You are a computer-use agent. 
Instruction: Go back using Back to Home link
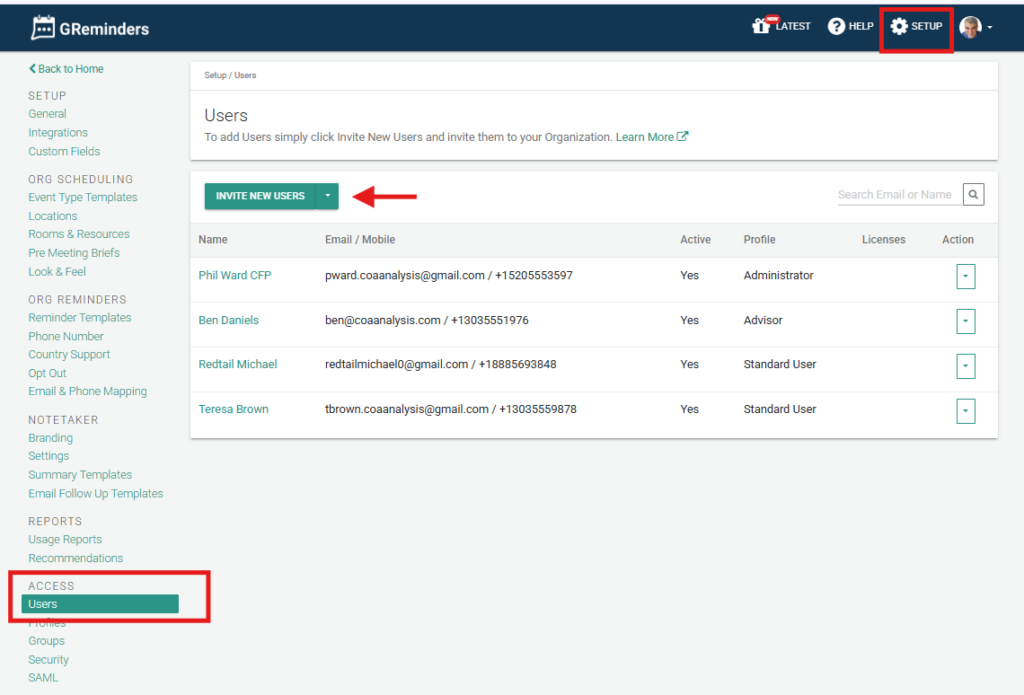point(66,69)
